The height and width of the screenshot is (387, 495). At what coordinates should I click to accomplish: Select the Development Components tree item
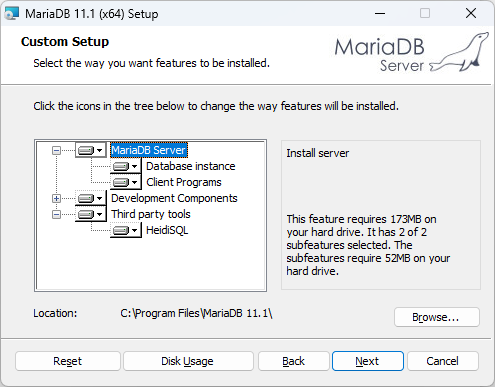174,198
